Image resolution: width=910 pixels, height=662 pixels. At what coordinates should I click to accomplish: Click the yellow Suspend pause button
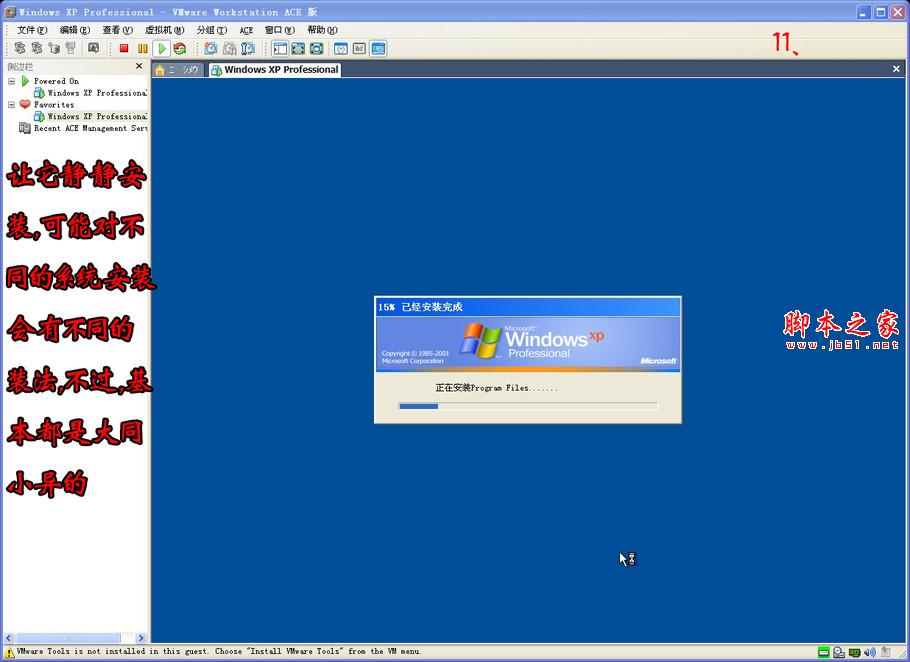(142, 49)
